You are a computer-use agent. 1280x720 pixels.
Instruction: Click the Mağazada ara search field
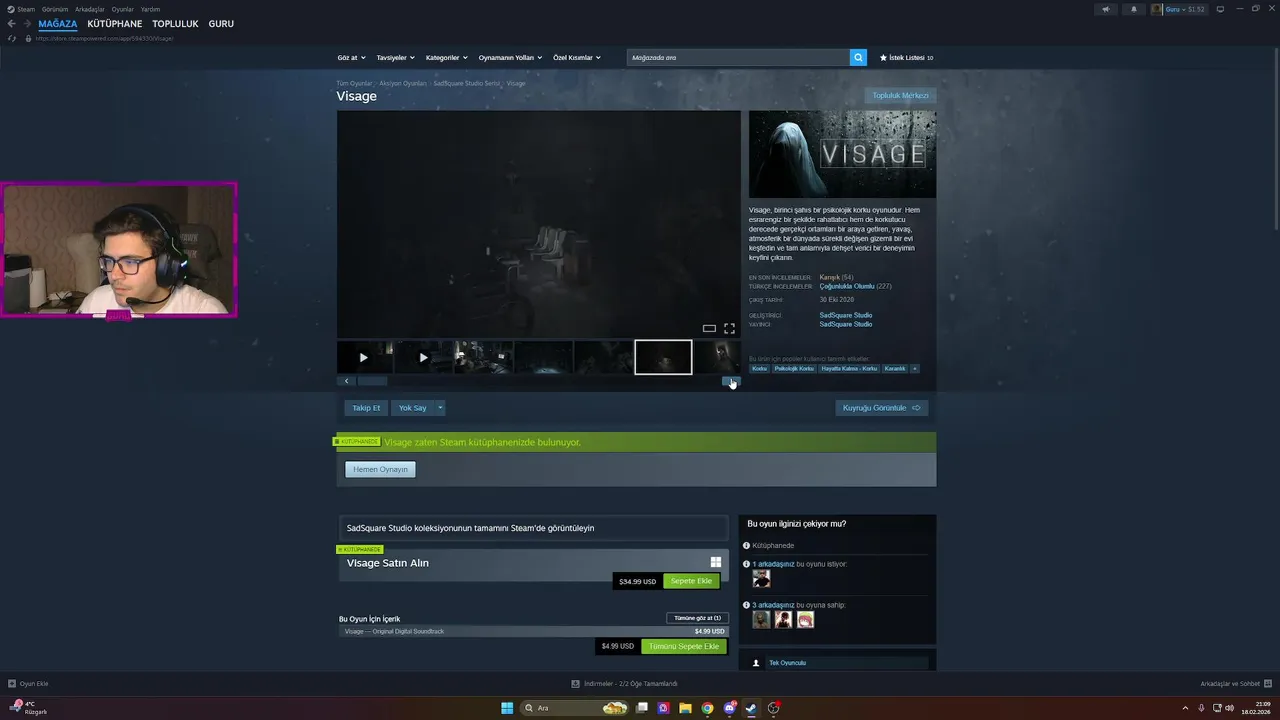click(738, 57)
